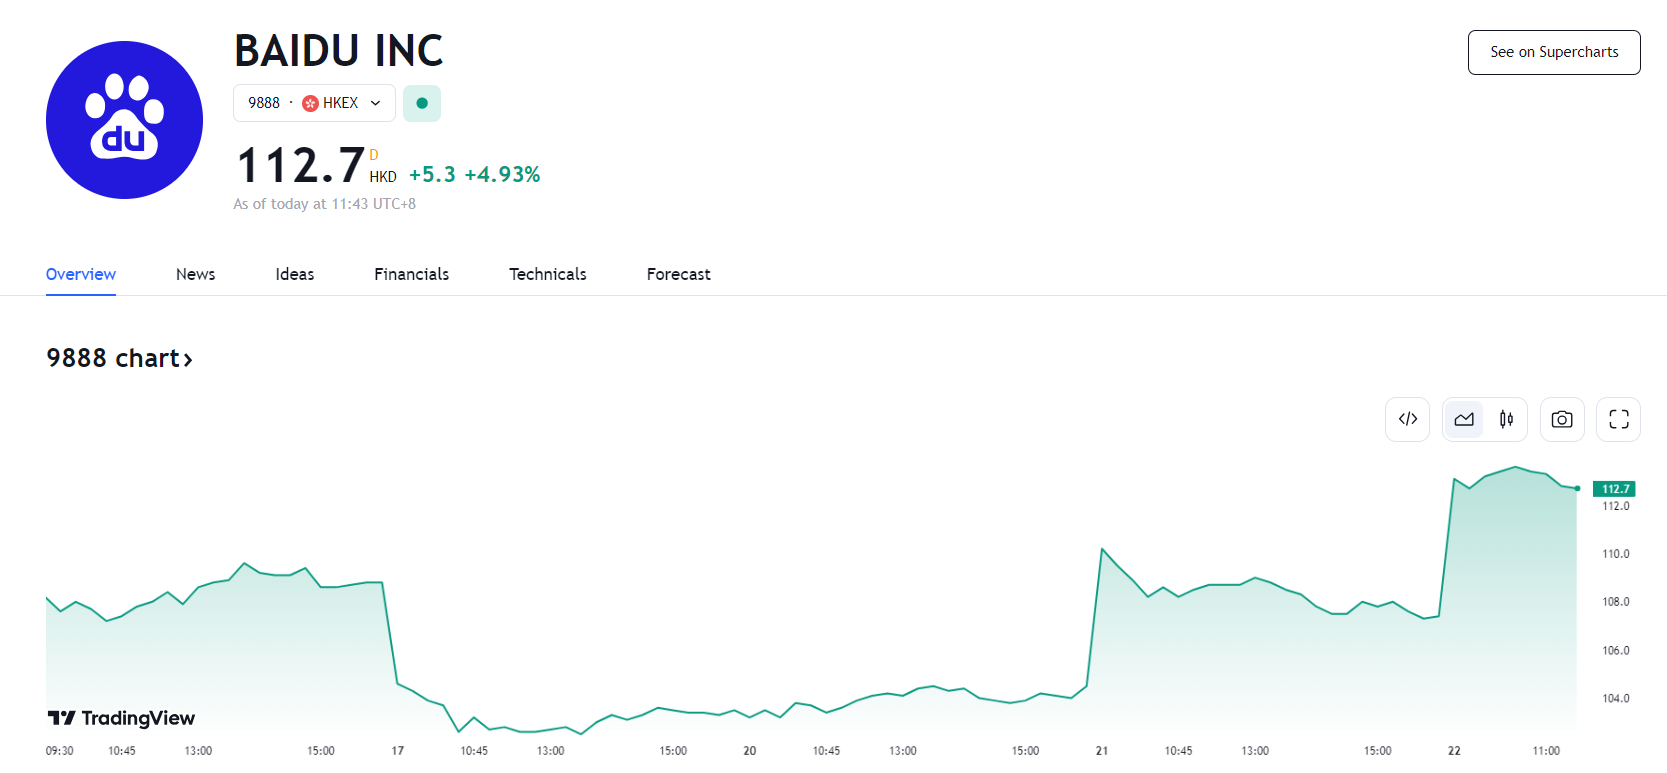This screenshot has width=1667, height=773.
Task: Click the +5.3 price change value
Action: coord(432,174)
